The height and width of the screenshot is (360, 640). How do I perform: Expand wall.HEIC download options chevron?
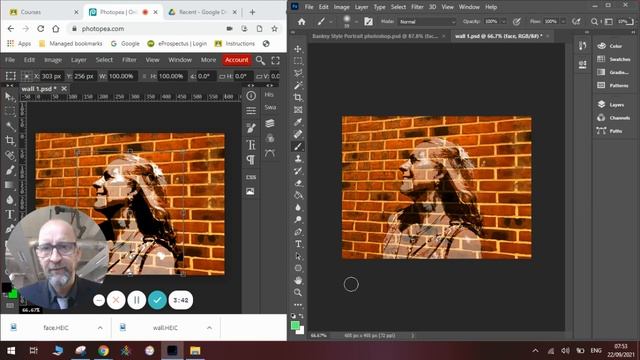click(x=209, y=328)
